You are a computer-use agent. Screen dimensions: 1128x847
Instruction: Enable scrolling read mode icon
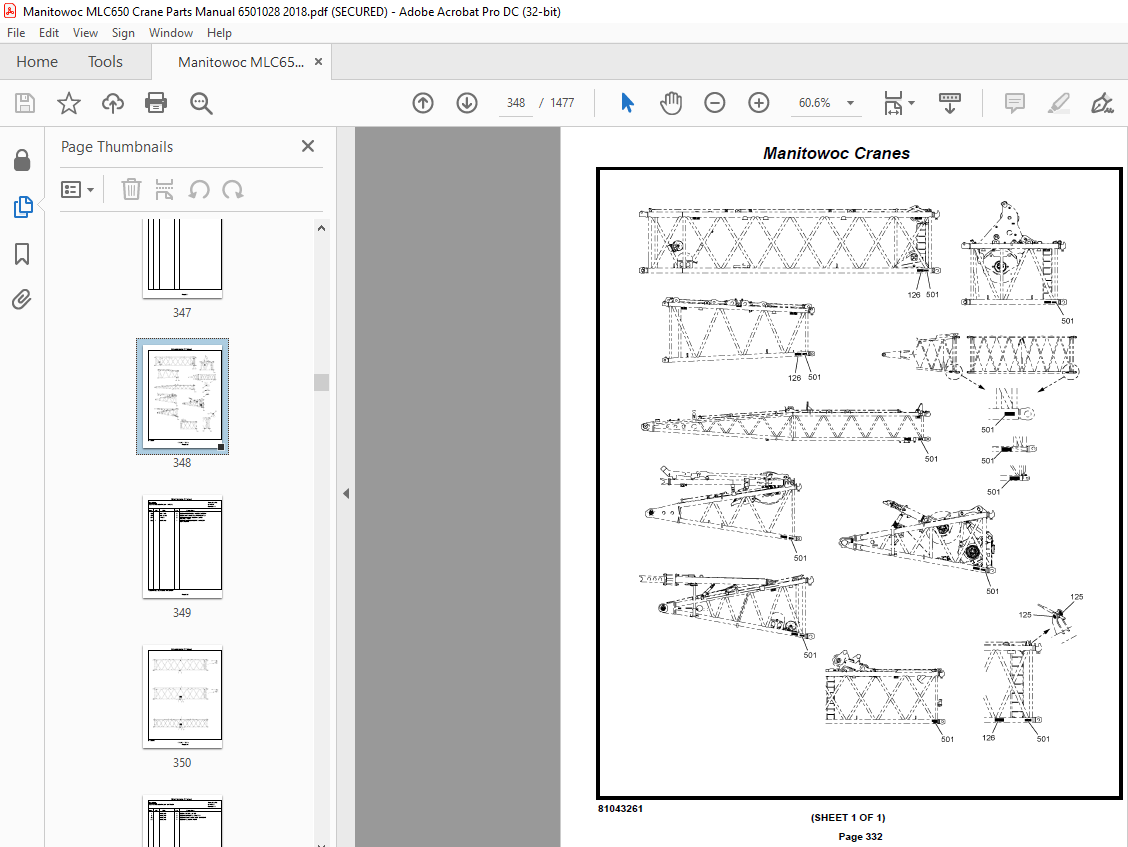[950, 103]
